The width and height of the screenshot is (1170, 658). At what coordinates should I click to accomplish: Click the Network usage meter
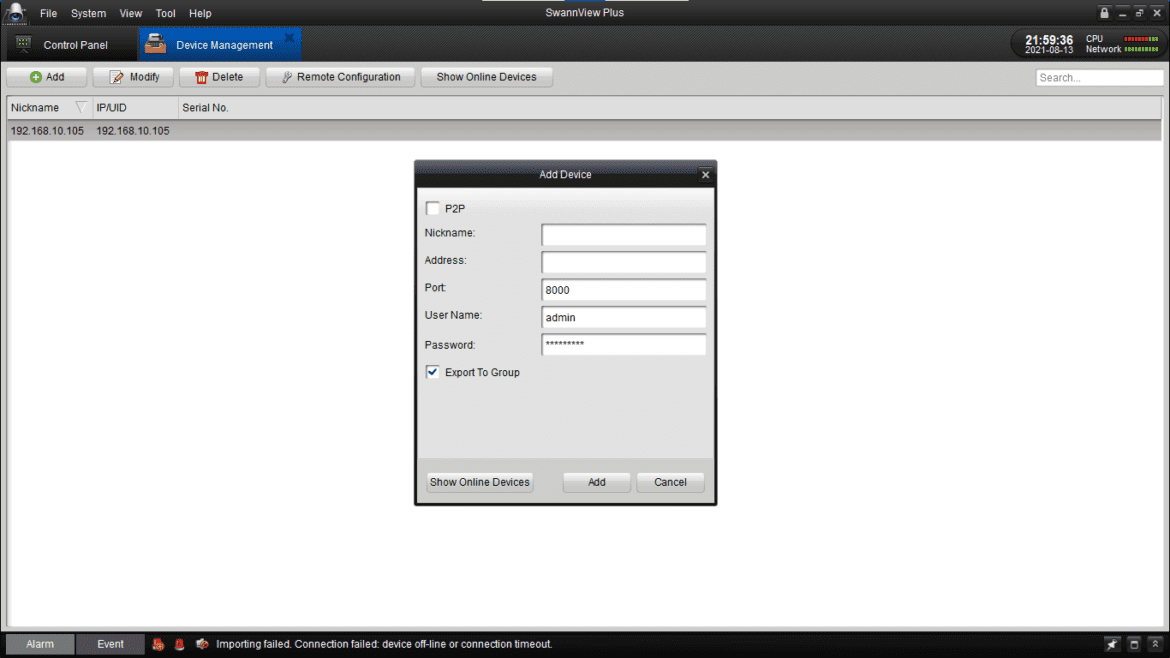[x=1140, y=49]
